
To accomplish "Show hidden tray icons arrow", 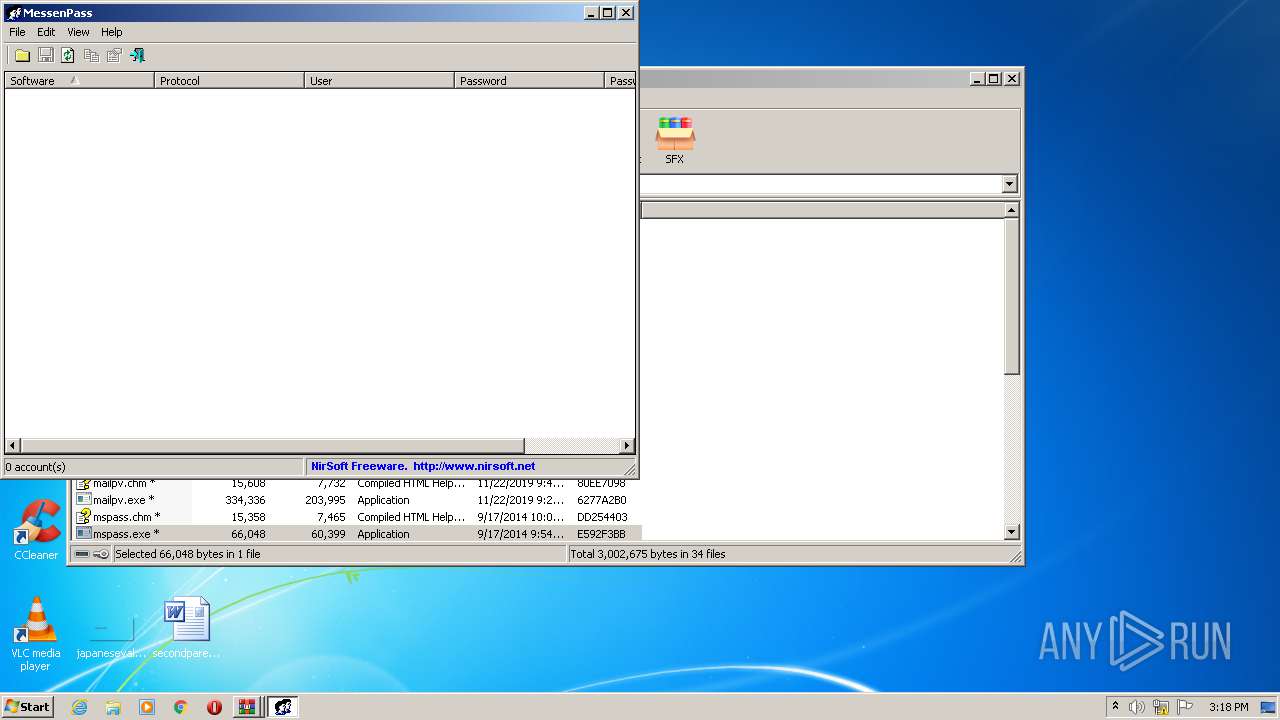I will click(x=1115, y=707).
